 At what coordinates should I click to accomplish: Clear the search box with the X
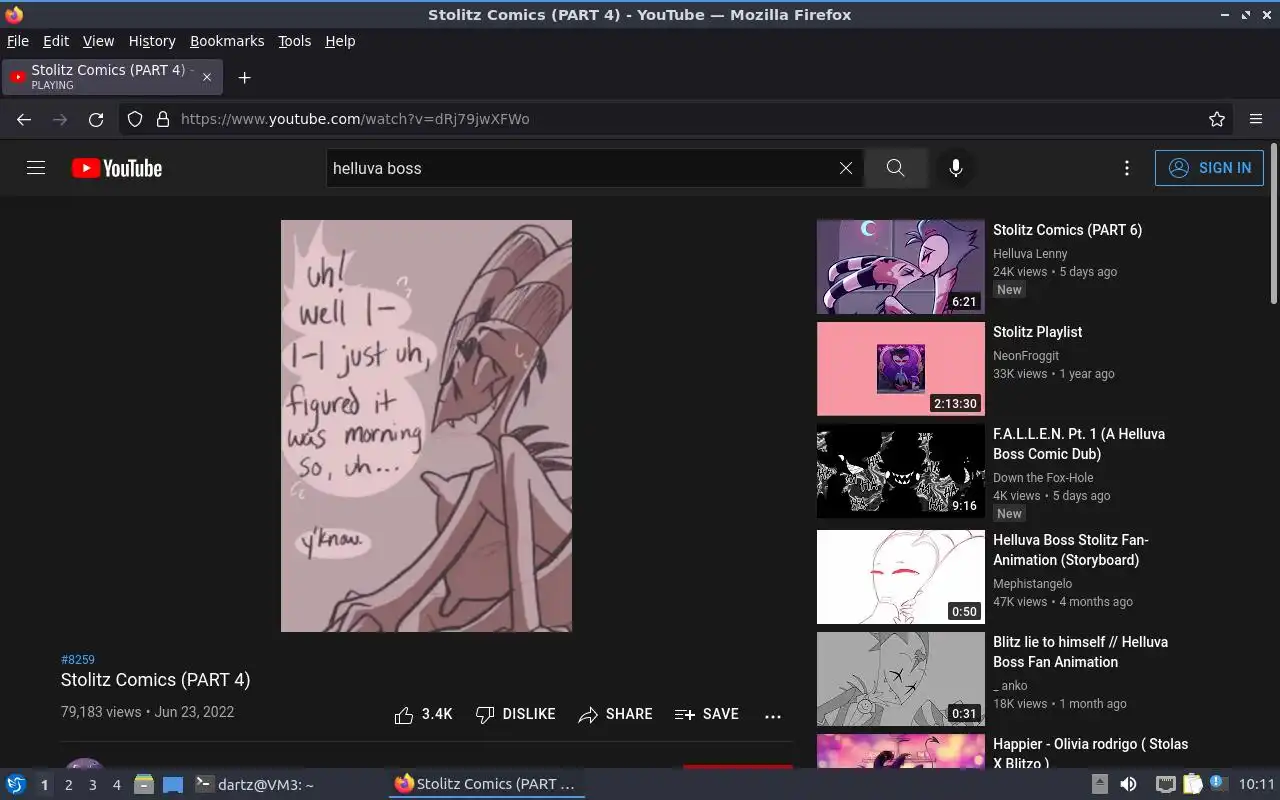[846, 168]
